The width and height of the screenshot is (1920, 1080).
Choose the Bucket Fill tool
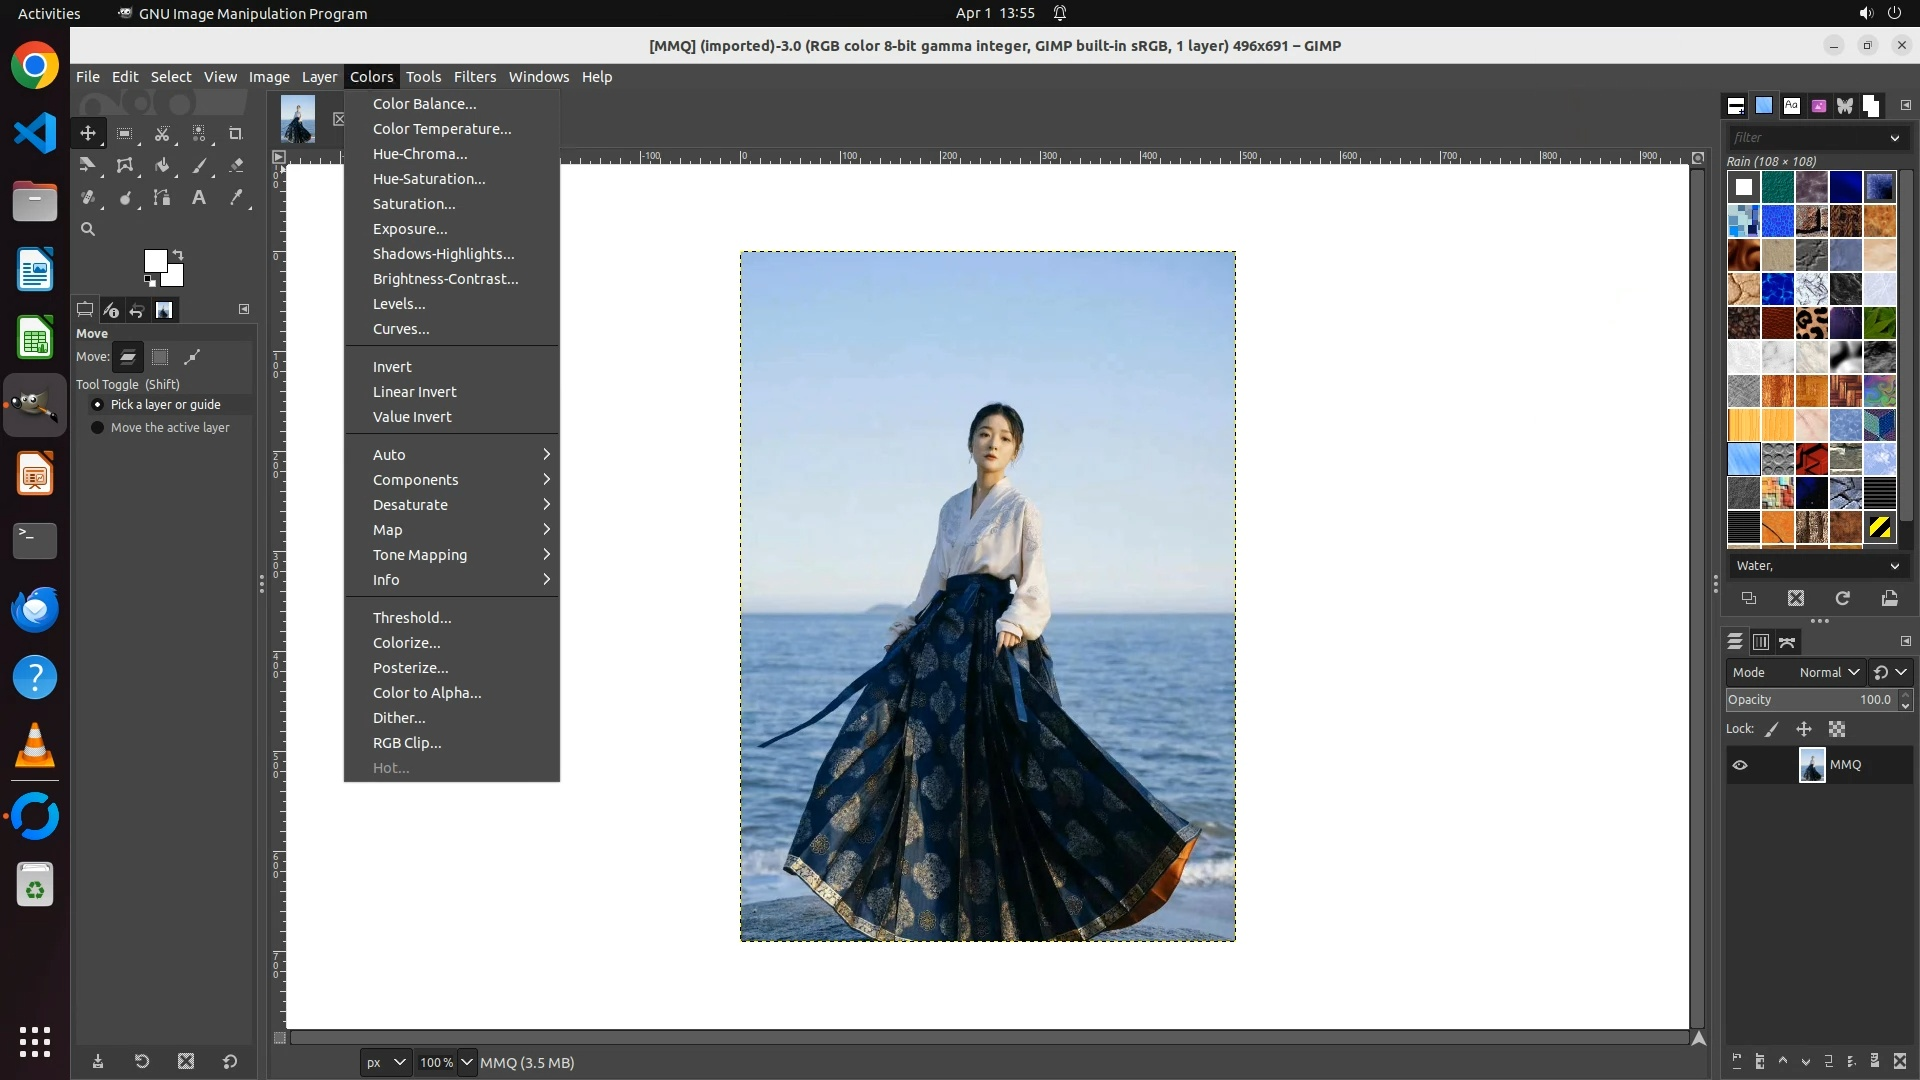coord(162,166)
